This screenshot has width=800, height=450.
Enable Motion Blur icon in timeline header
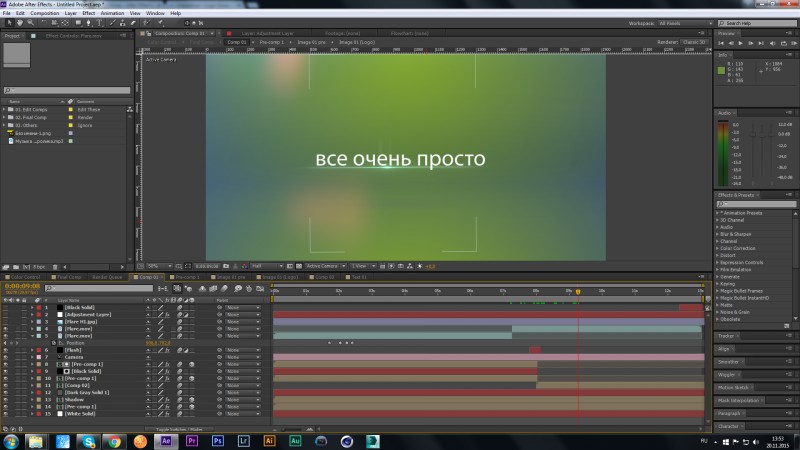point(224,288)
